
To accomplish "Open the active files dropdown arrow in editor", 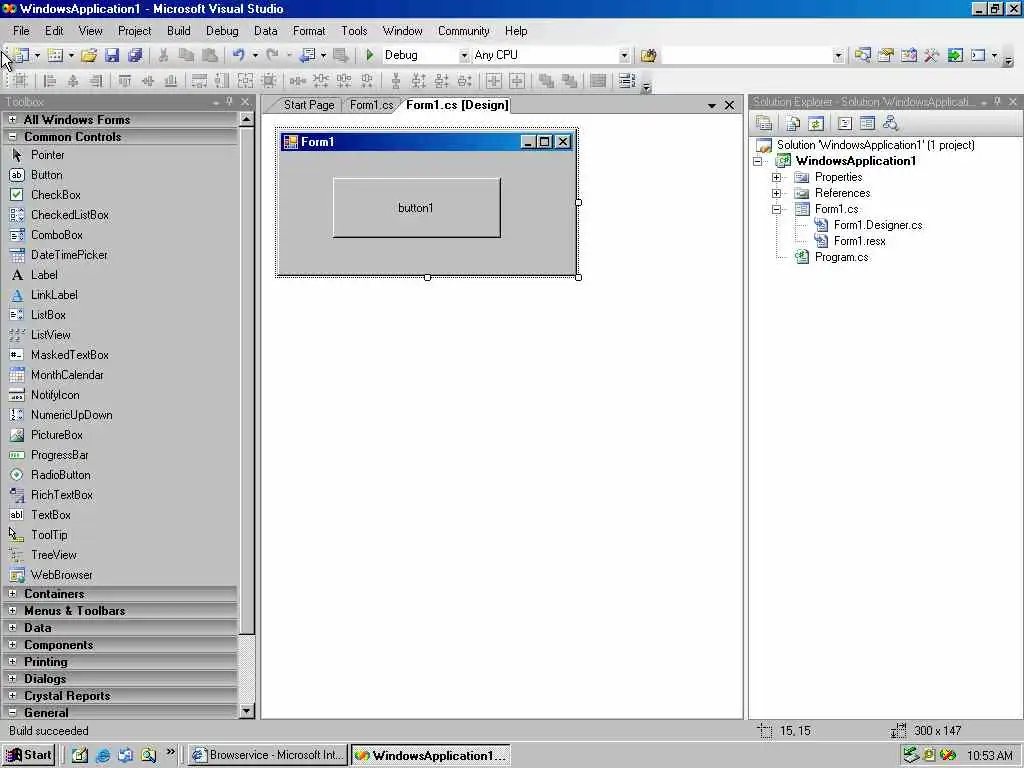I will [x=712, y=105].
